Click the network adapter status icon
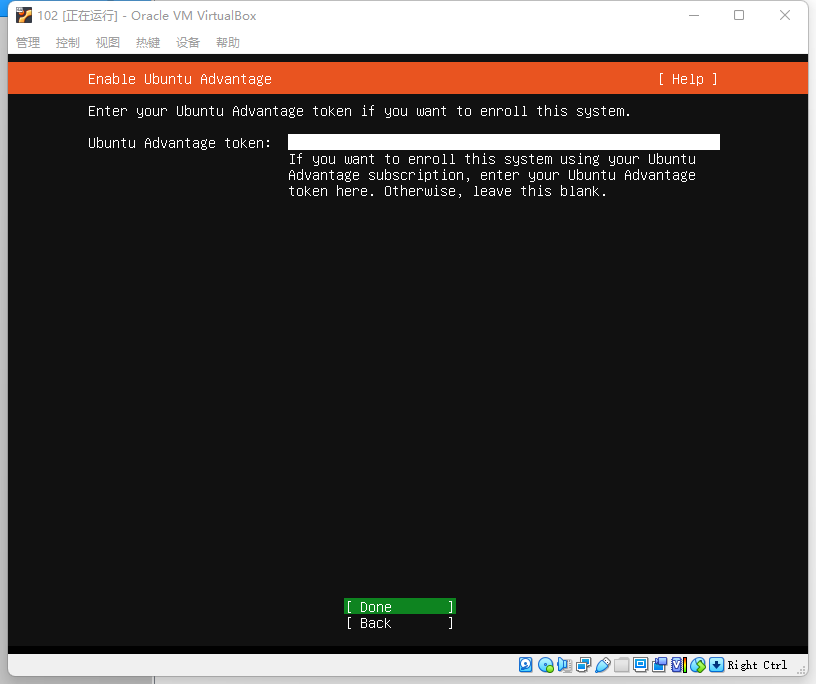This screenshot has width=816, height=684. click(584, 665)
